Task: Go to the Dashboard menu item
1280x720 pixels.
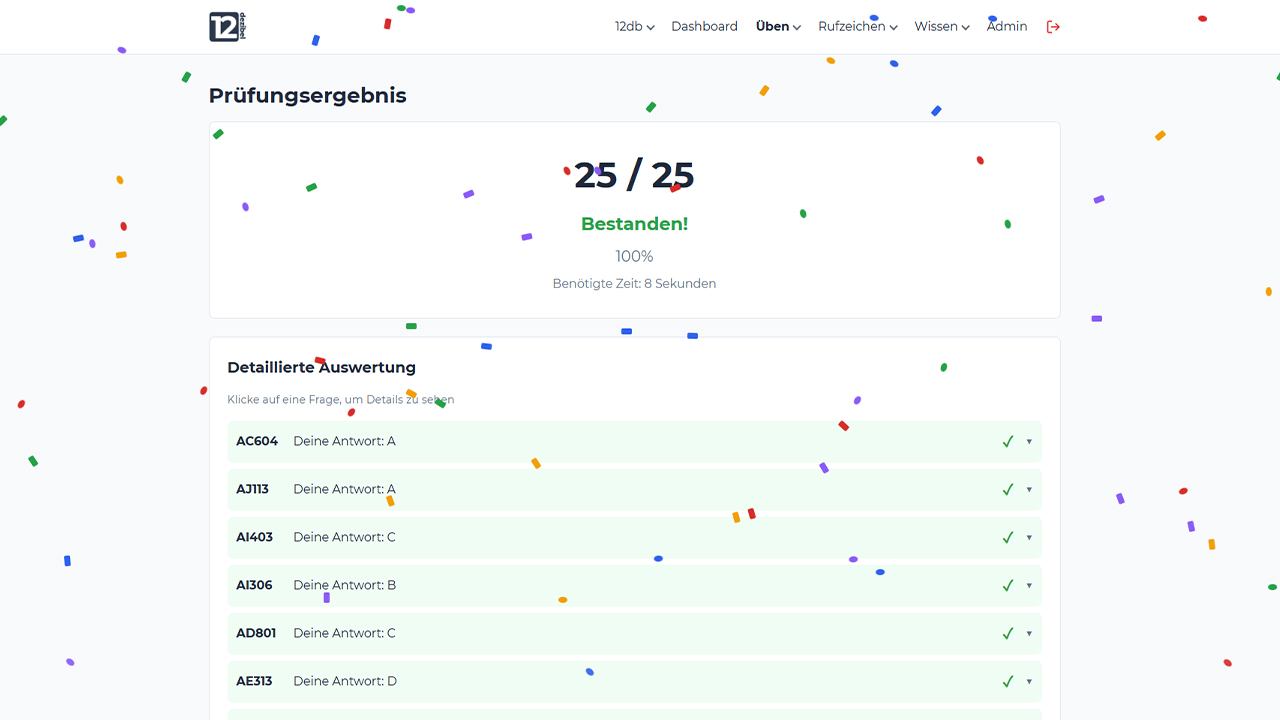Action: point(704,26)
